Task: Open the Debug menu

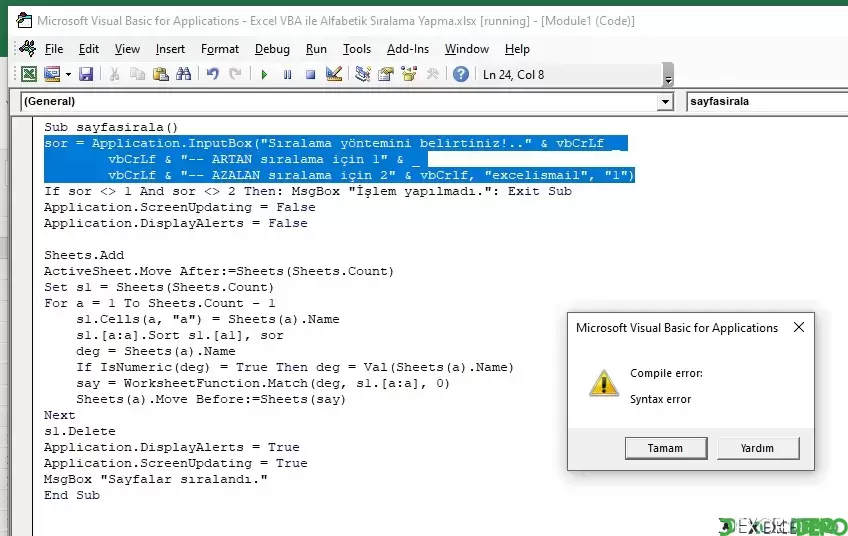Action: [x=272, y=49]
